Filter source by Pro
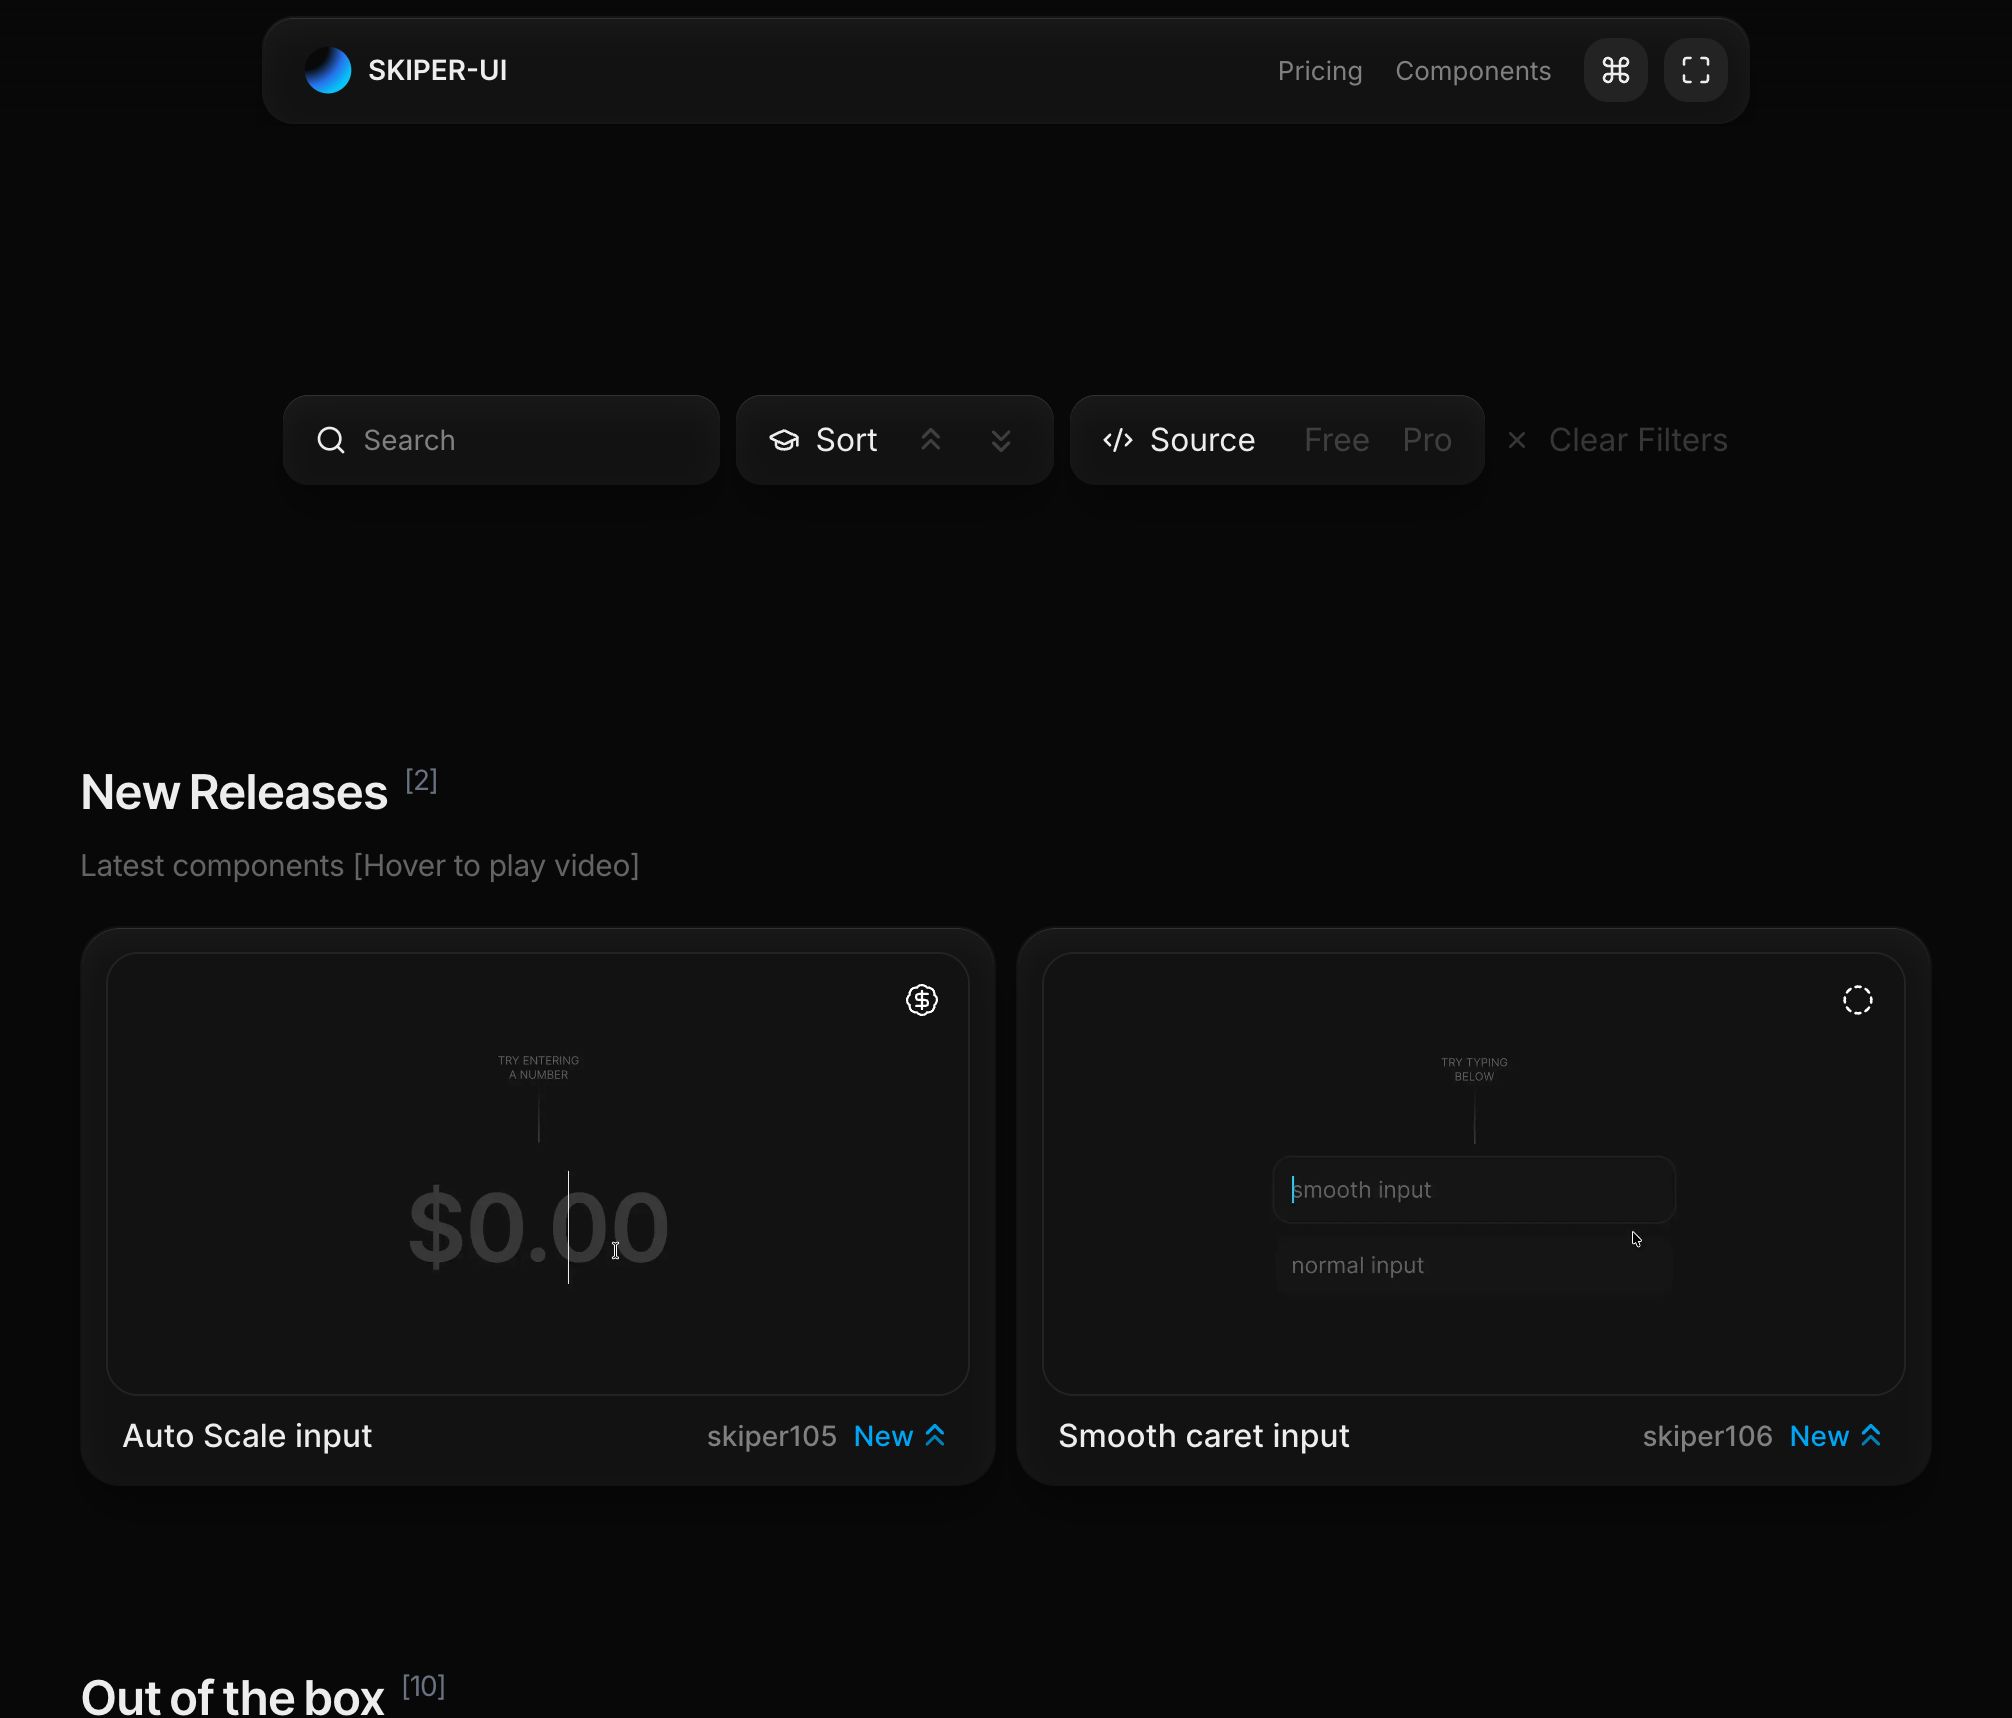The height and width of the screenshot is (1718, 2012). [1427, 440]
